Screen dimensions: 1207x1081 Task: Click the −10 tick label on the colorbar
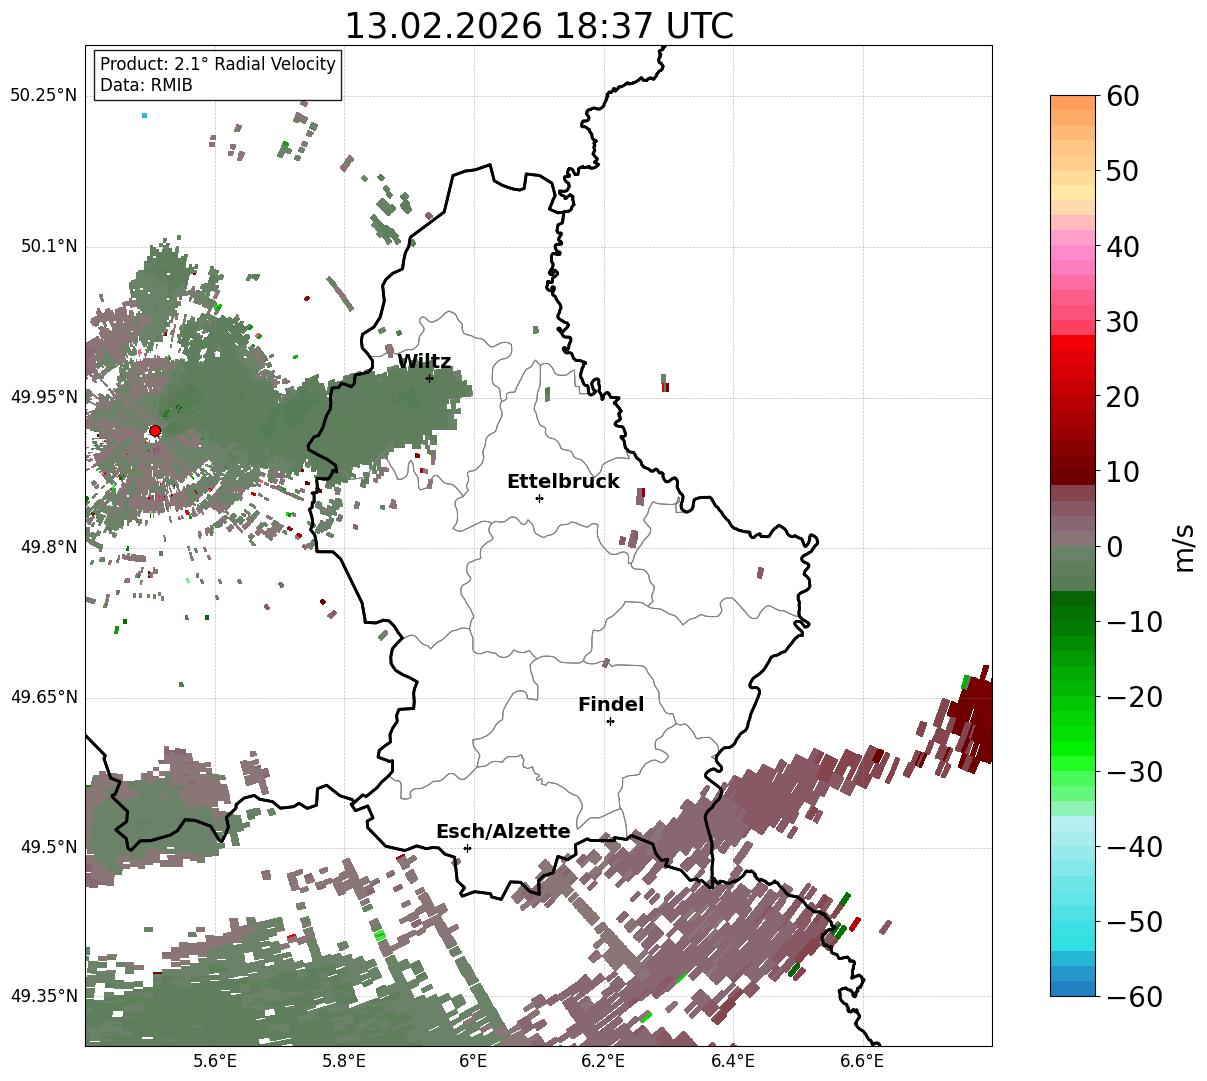tap(1134, 622)
